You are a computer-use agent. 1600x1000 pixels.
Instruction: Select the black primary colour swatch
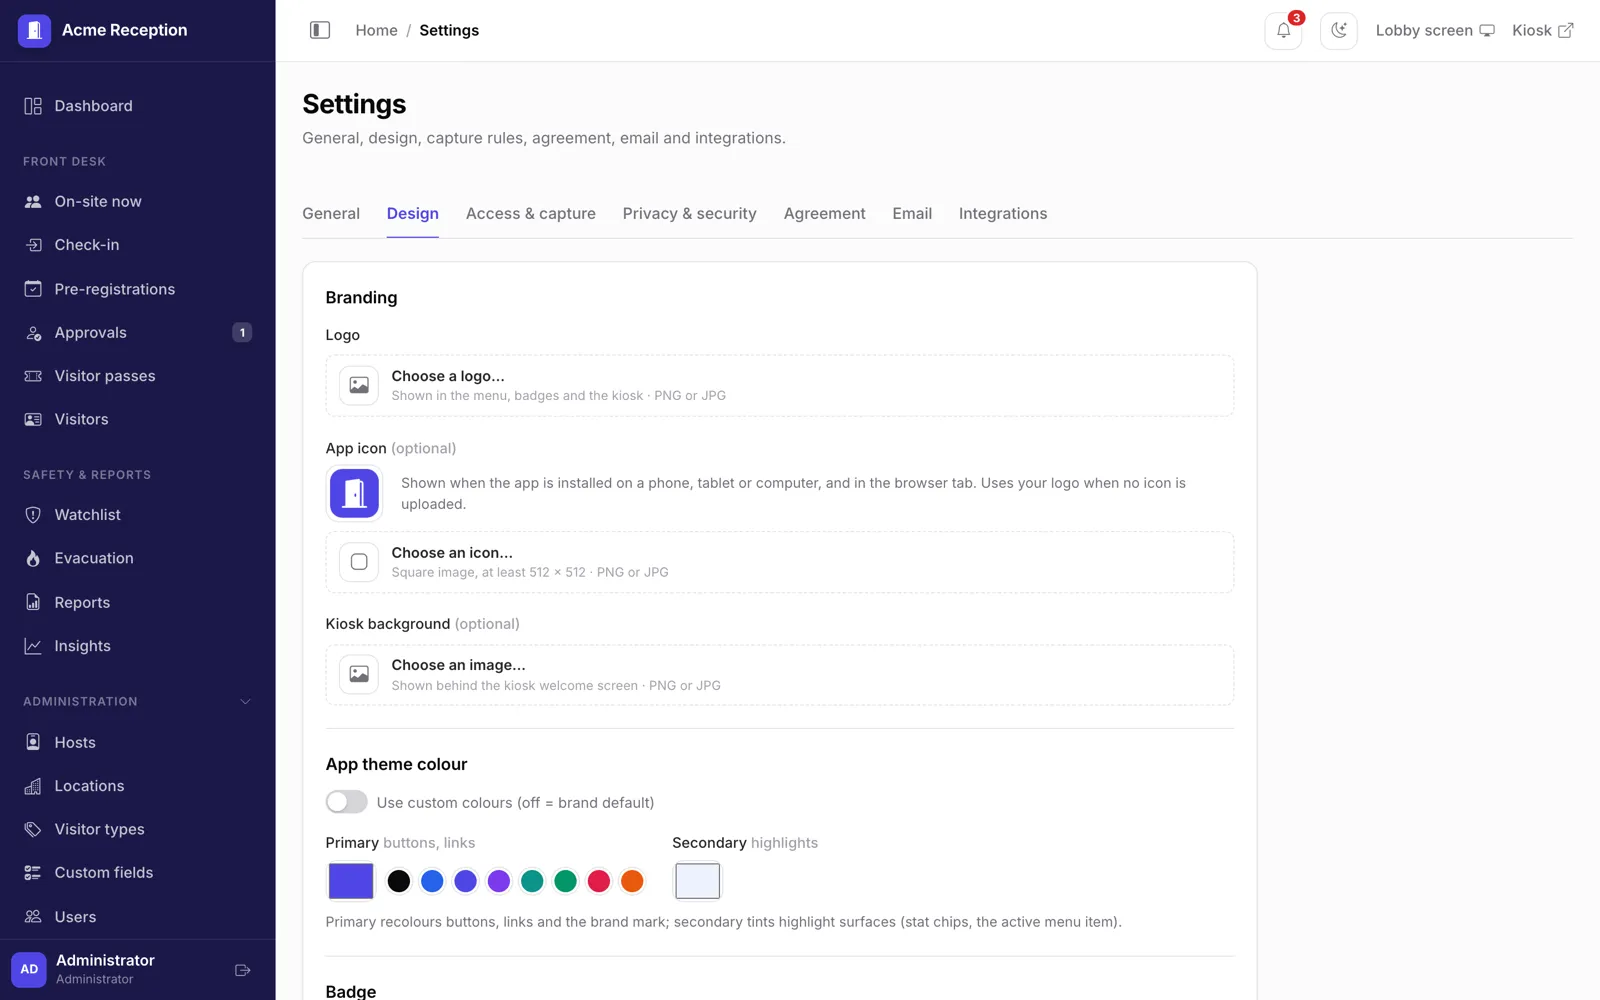click(x=398, y=881)
